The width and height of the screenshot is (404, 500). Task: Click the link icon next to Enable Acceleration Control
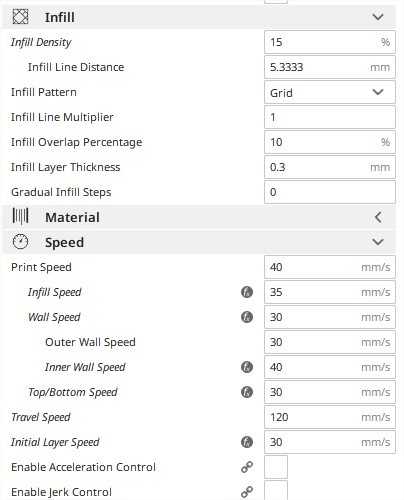(x=247, y=467)
